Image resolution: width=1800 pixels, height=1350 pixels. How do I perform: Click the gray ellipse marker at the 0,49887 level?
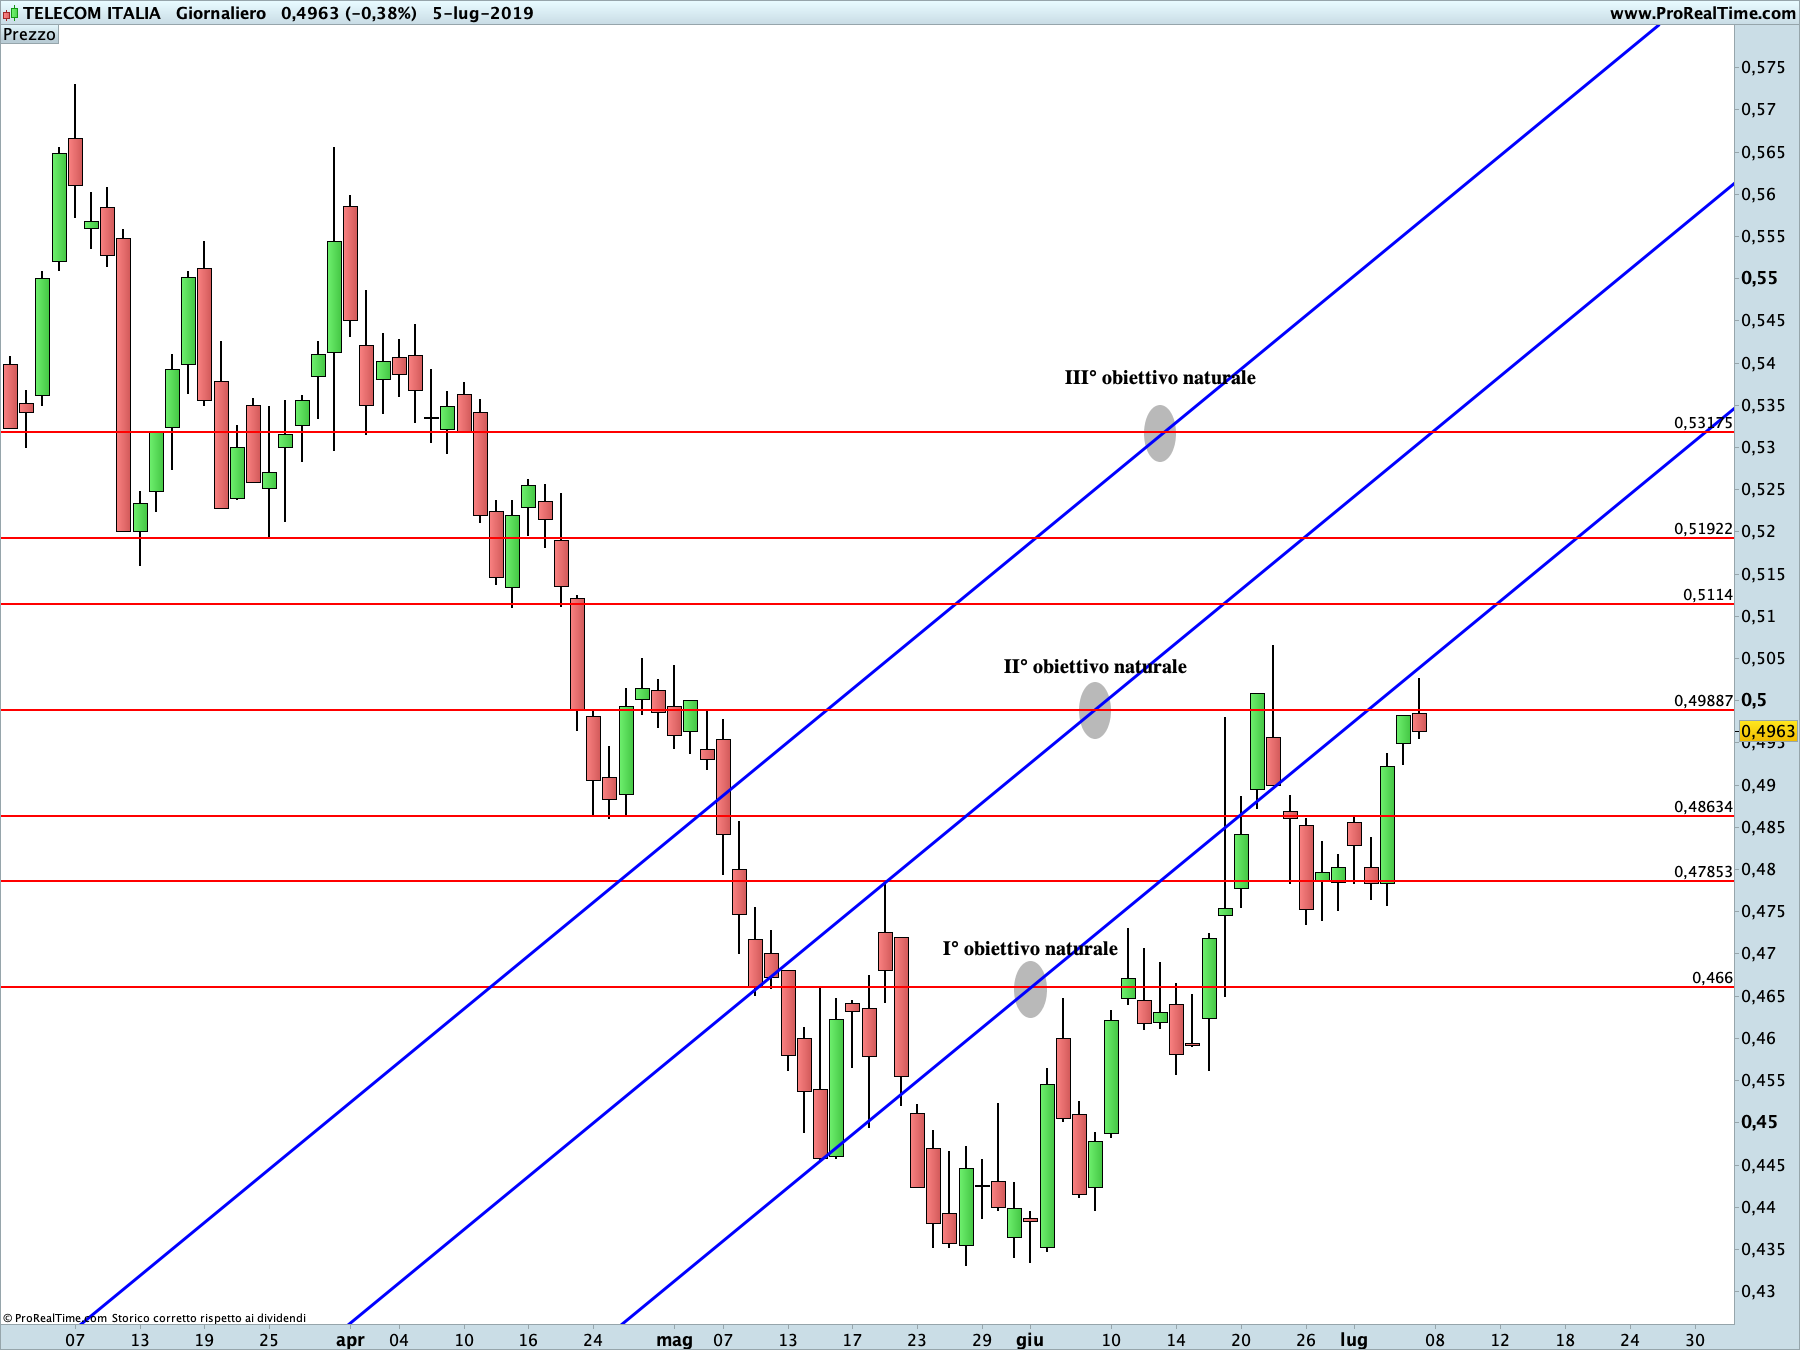[1095, 710]
